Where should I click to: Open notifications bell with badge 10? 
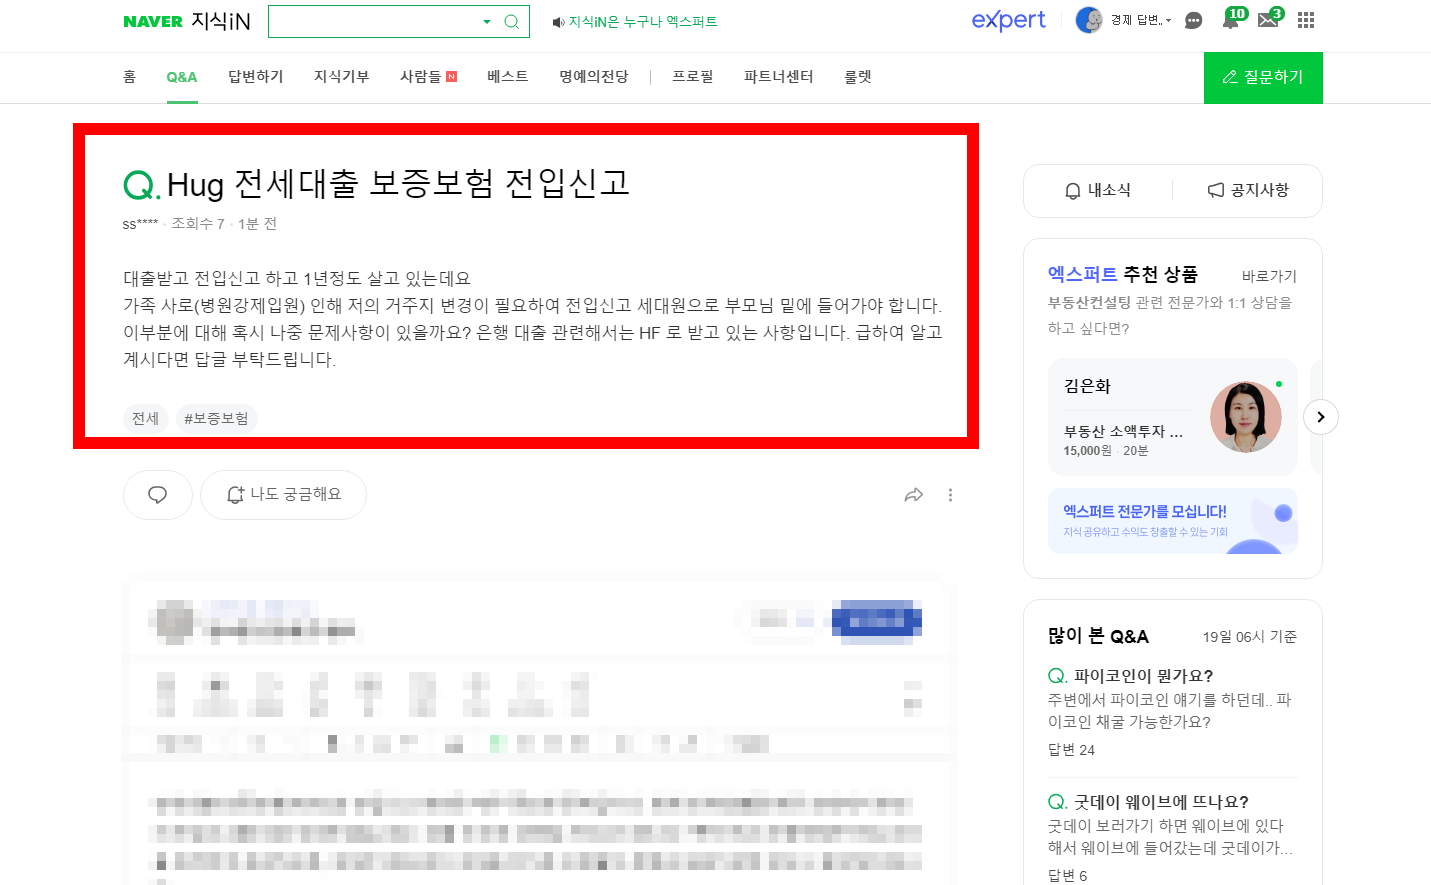click(x=1232, y=19)
